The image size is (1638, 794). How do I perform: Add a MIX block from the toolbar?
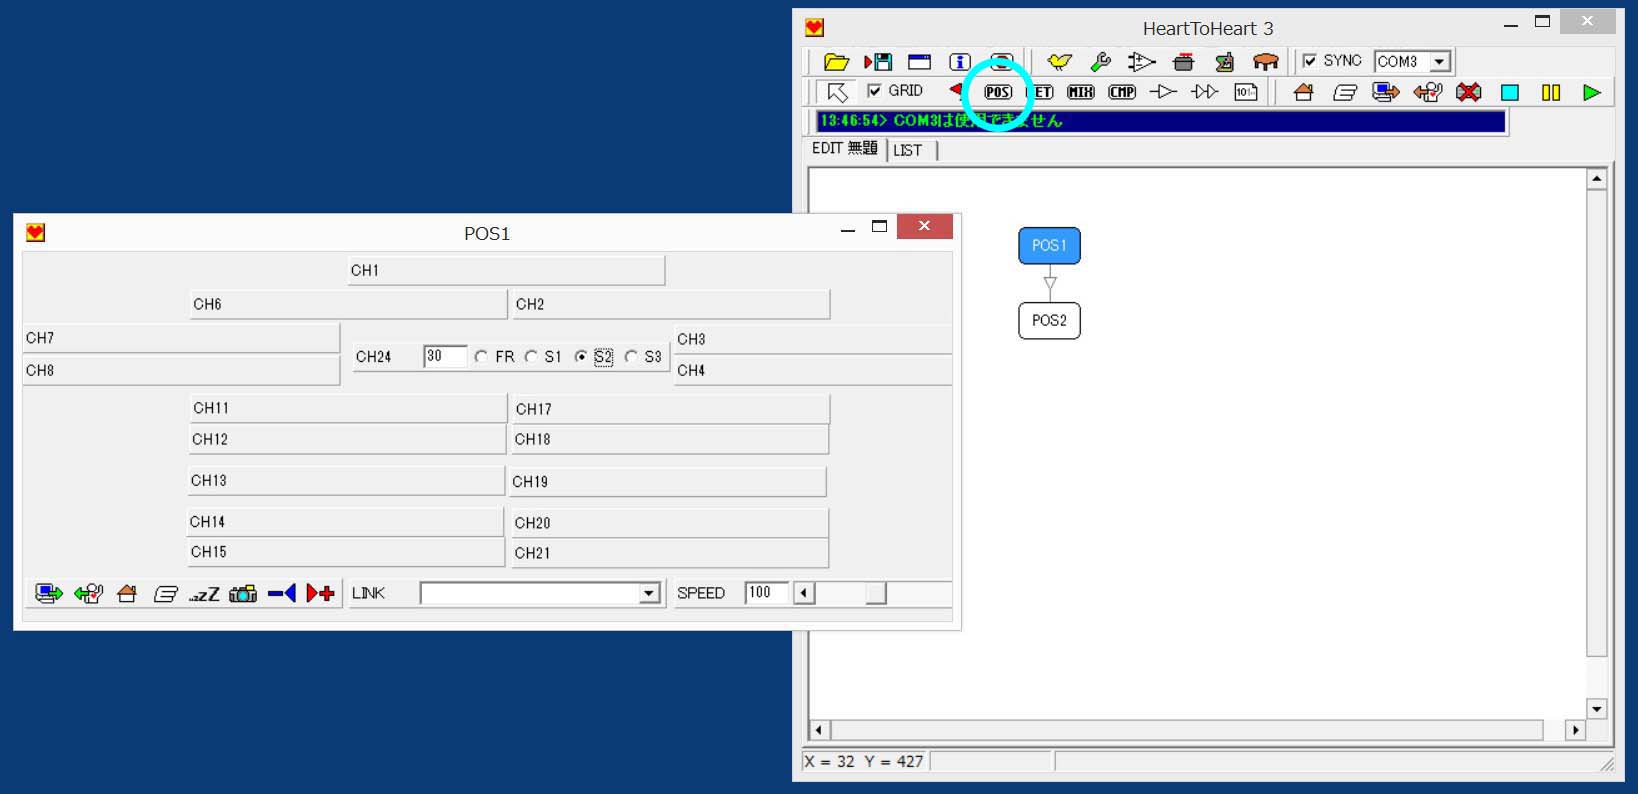1081,92
